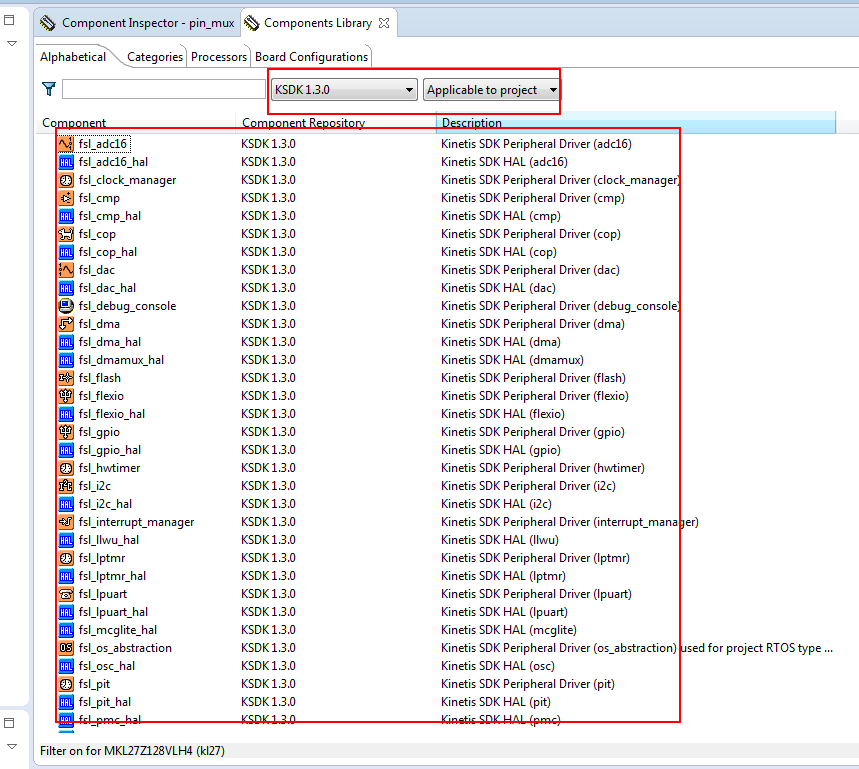Switch to the Processors tab
The image size is (859, 769).
pyautogui.click(x=219, y=57)
